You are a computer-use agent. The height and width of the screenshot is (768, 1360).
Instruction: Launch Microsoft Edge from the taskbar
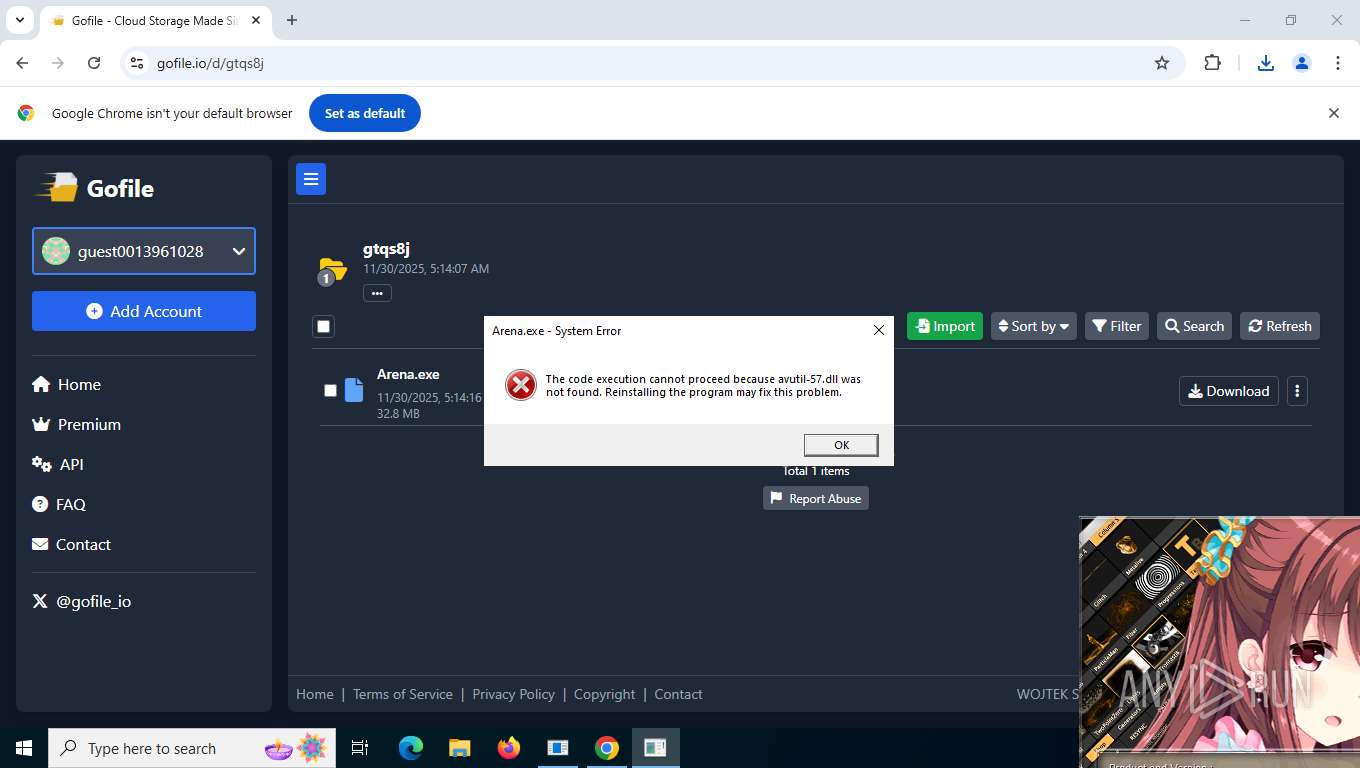pyautogui.click(x=411, y=748)
